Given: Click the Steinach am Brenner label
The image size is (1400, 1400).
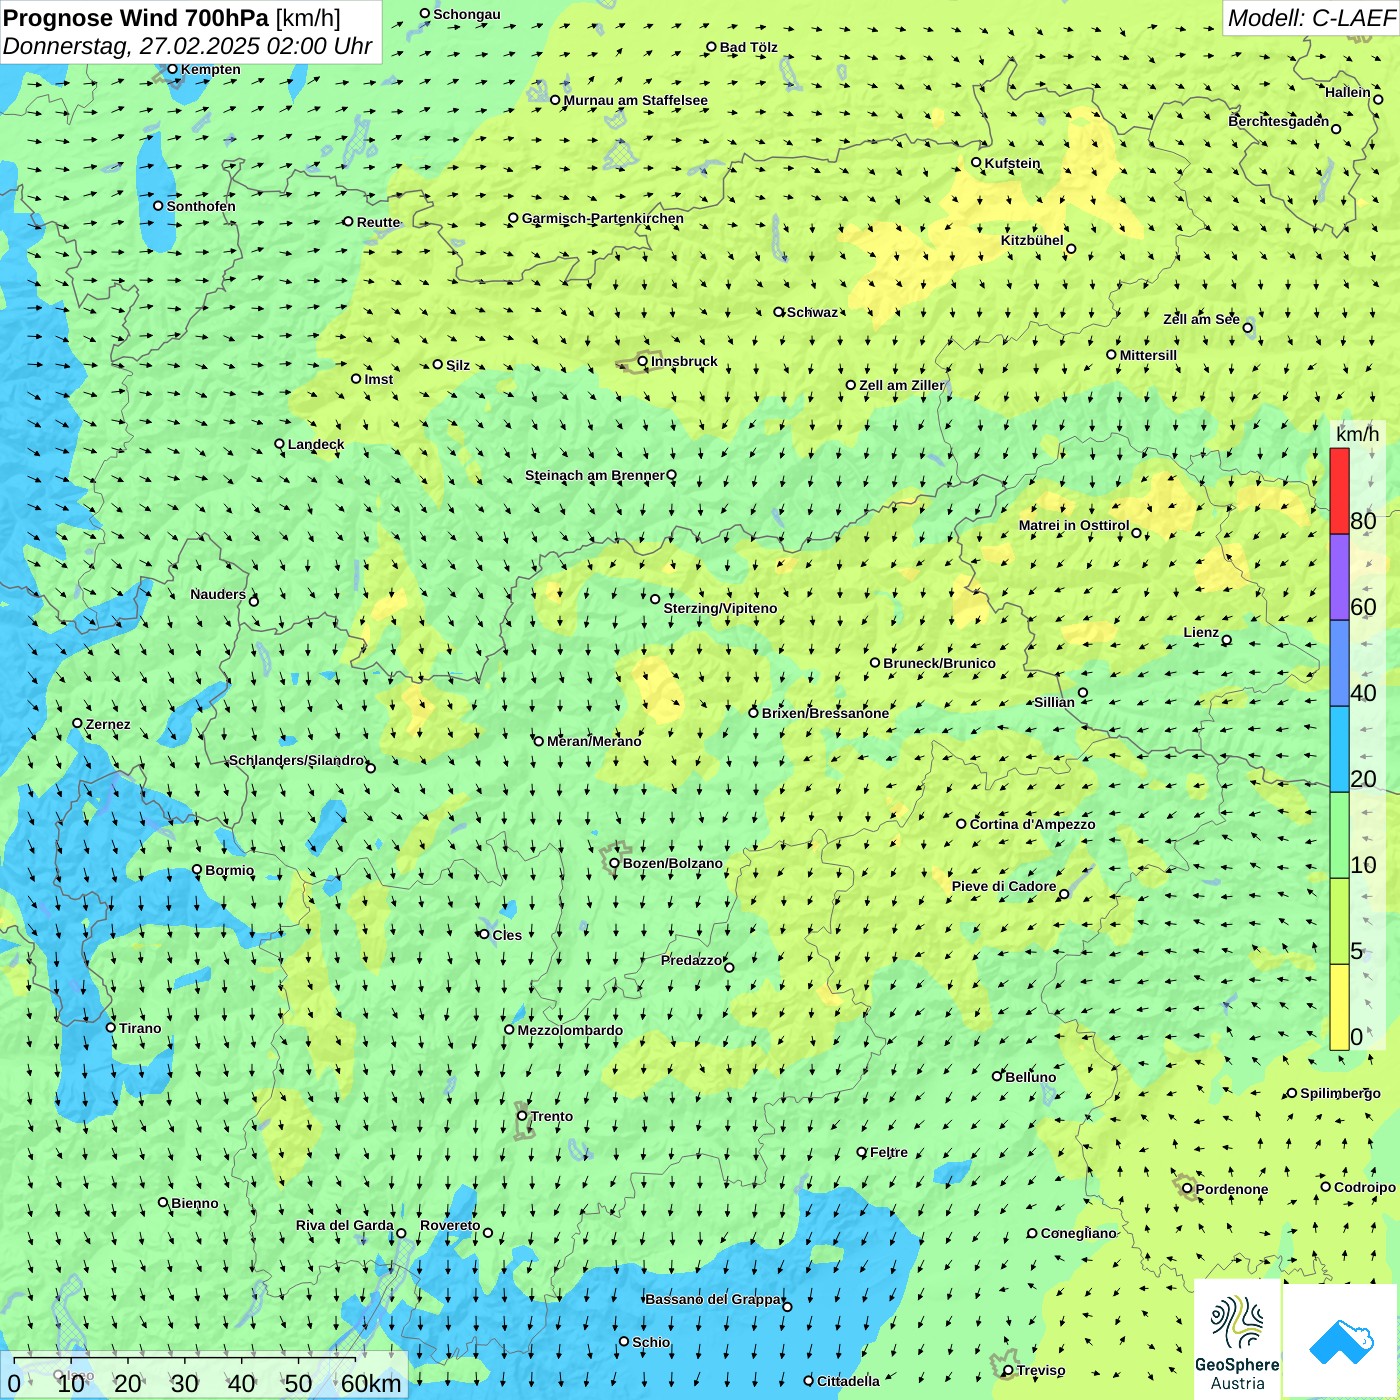Looking at the screenshot, I should [x=594, y=475].
